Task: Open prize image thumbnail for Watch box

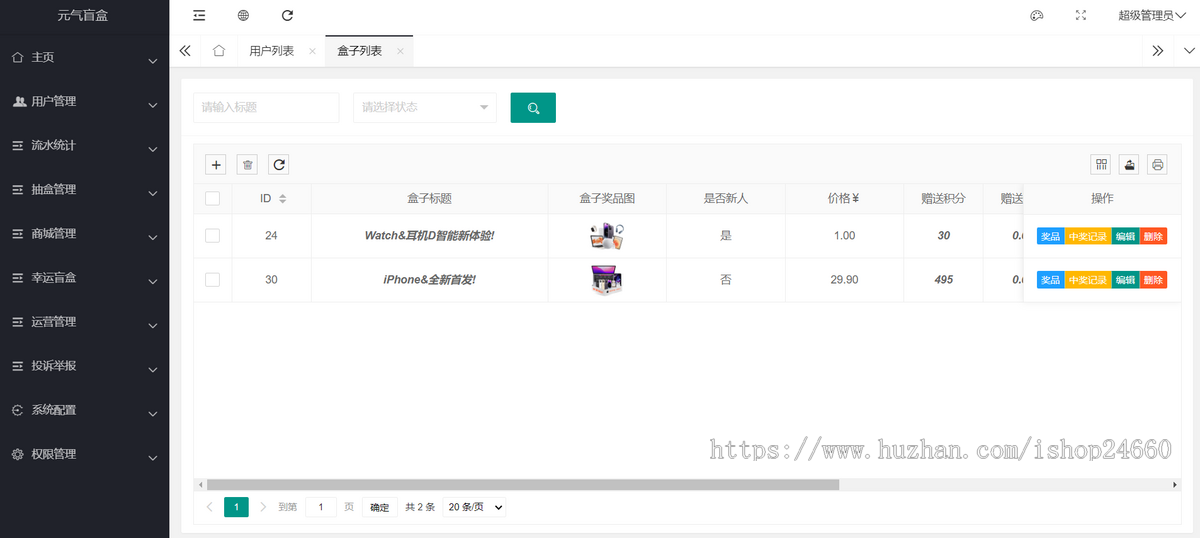Action: pyautogui.click(x=606, y=236)
